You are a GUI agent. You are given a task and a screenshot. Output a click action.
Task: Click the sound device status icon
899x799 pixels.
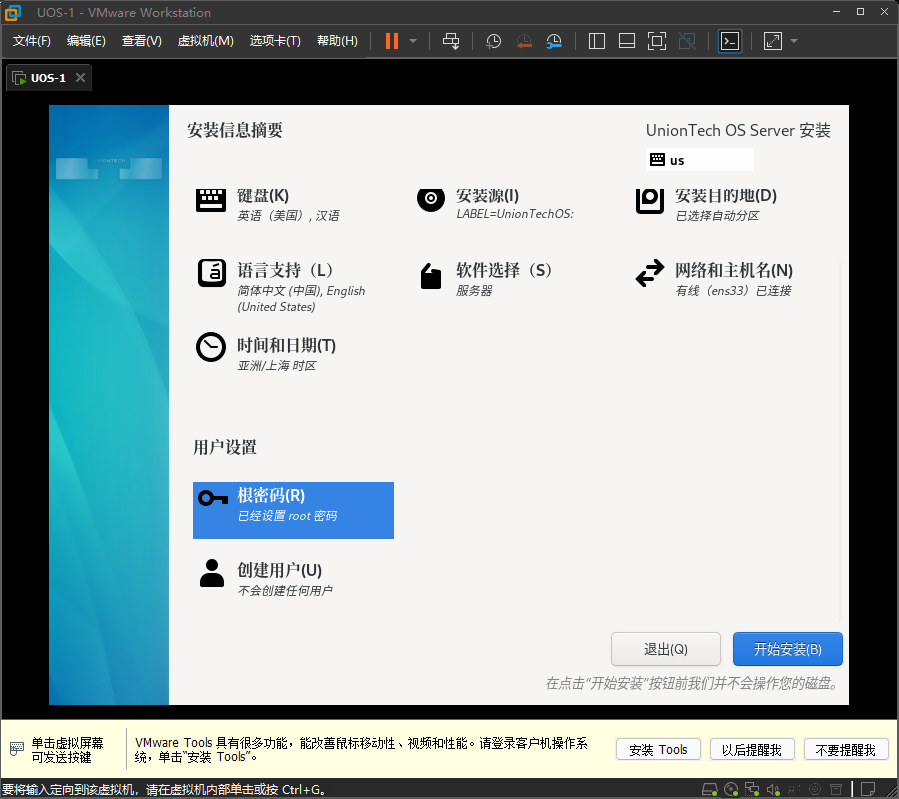point(774,789)
